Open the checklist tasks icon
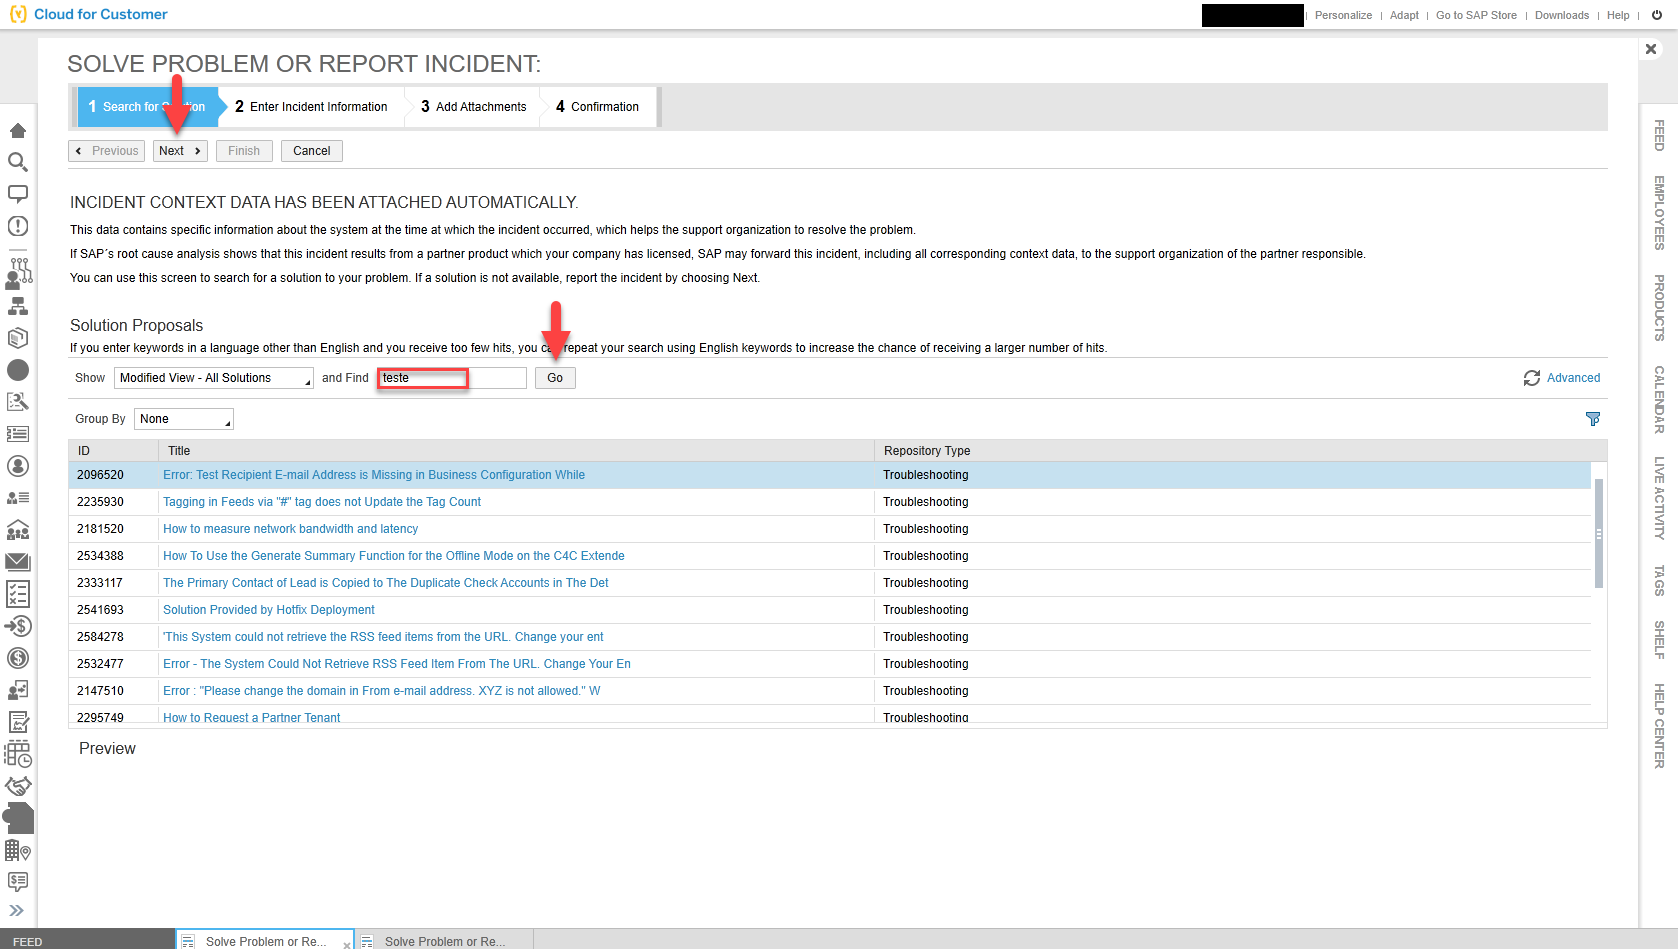This screenshot has height=949, width=1678. (18, 594)
